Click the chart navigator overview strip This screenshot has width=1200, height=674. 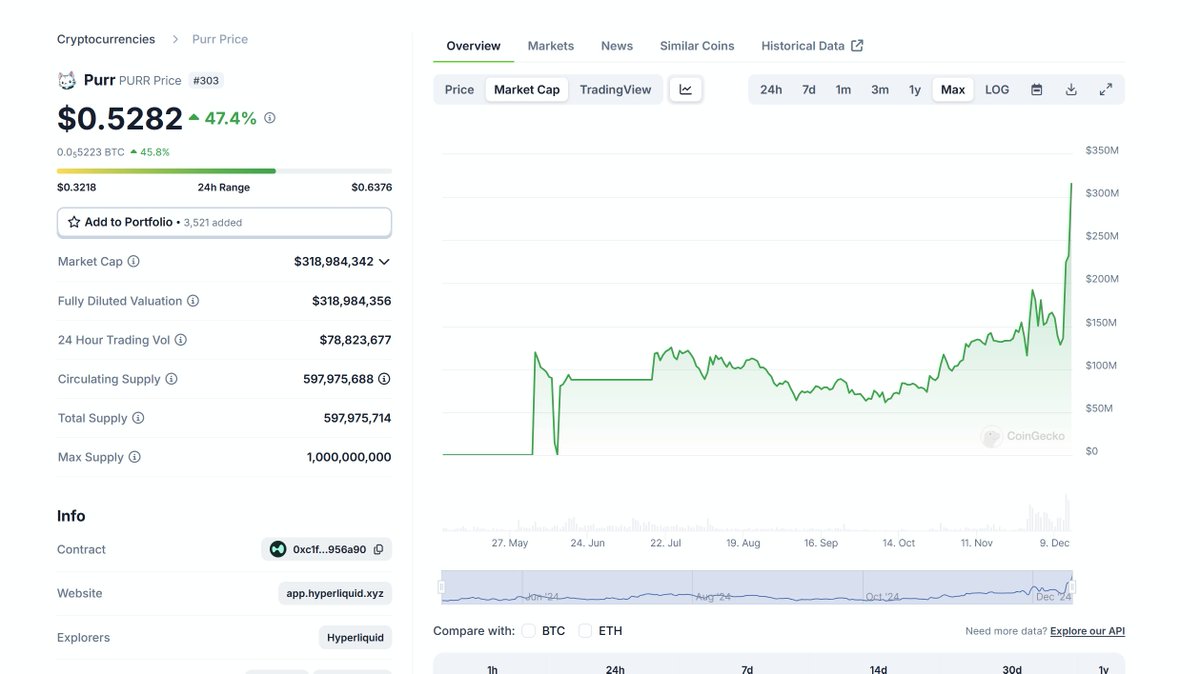click(757, 587)
